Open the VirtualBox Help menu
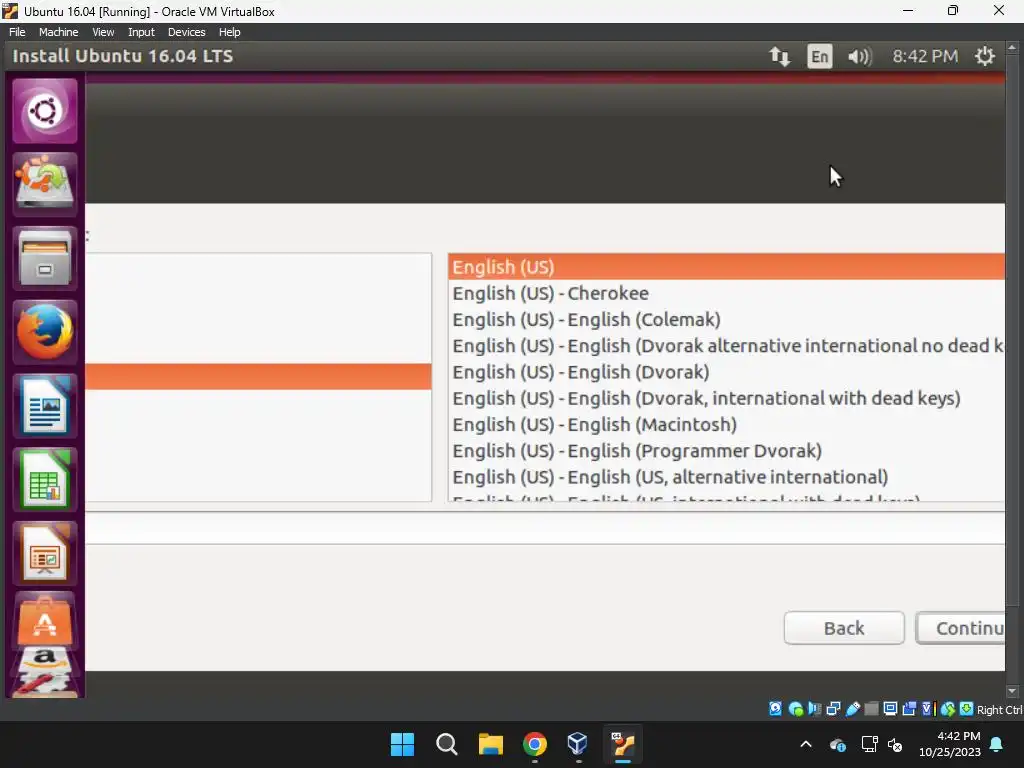The height and width of the screenshot is (768, 1024). click(229, 32)
